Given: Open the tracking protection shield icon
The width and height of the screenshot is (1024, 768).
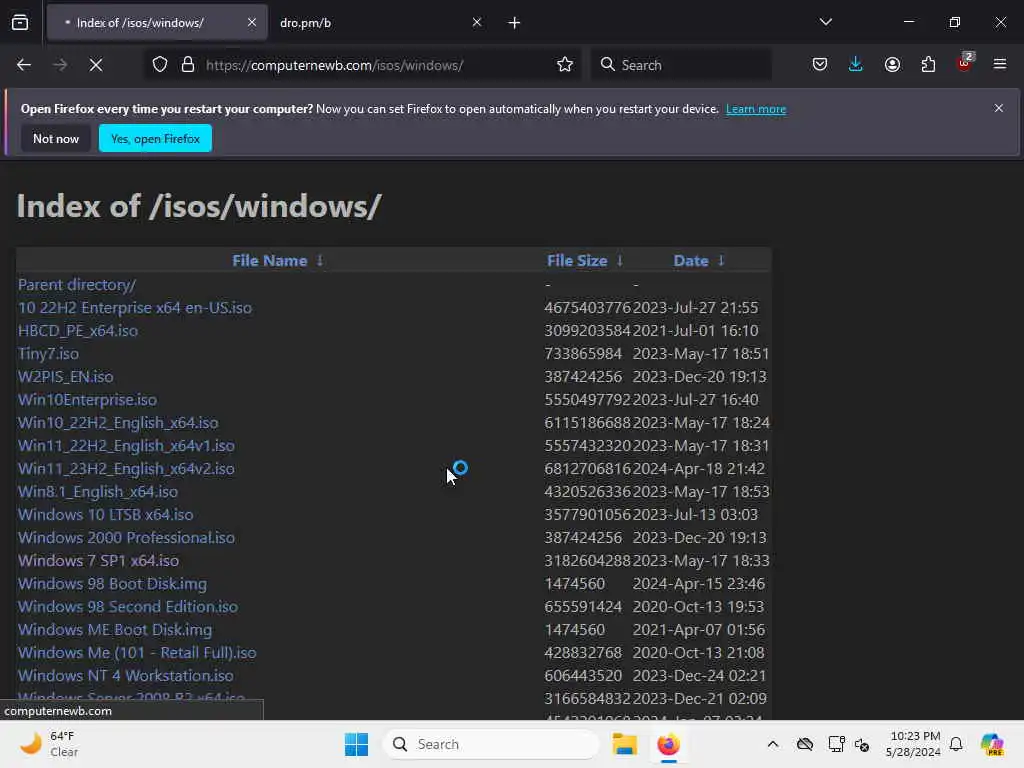Looking at the screenshot, I should point(160,65).
